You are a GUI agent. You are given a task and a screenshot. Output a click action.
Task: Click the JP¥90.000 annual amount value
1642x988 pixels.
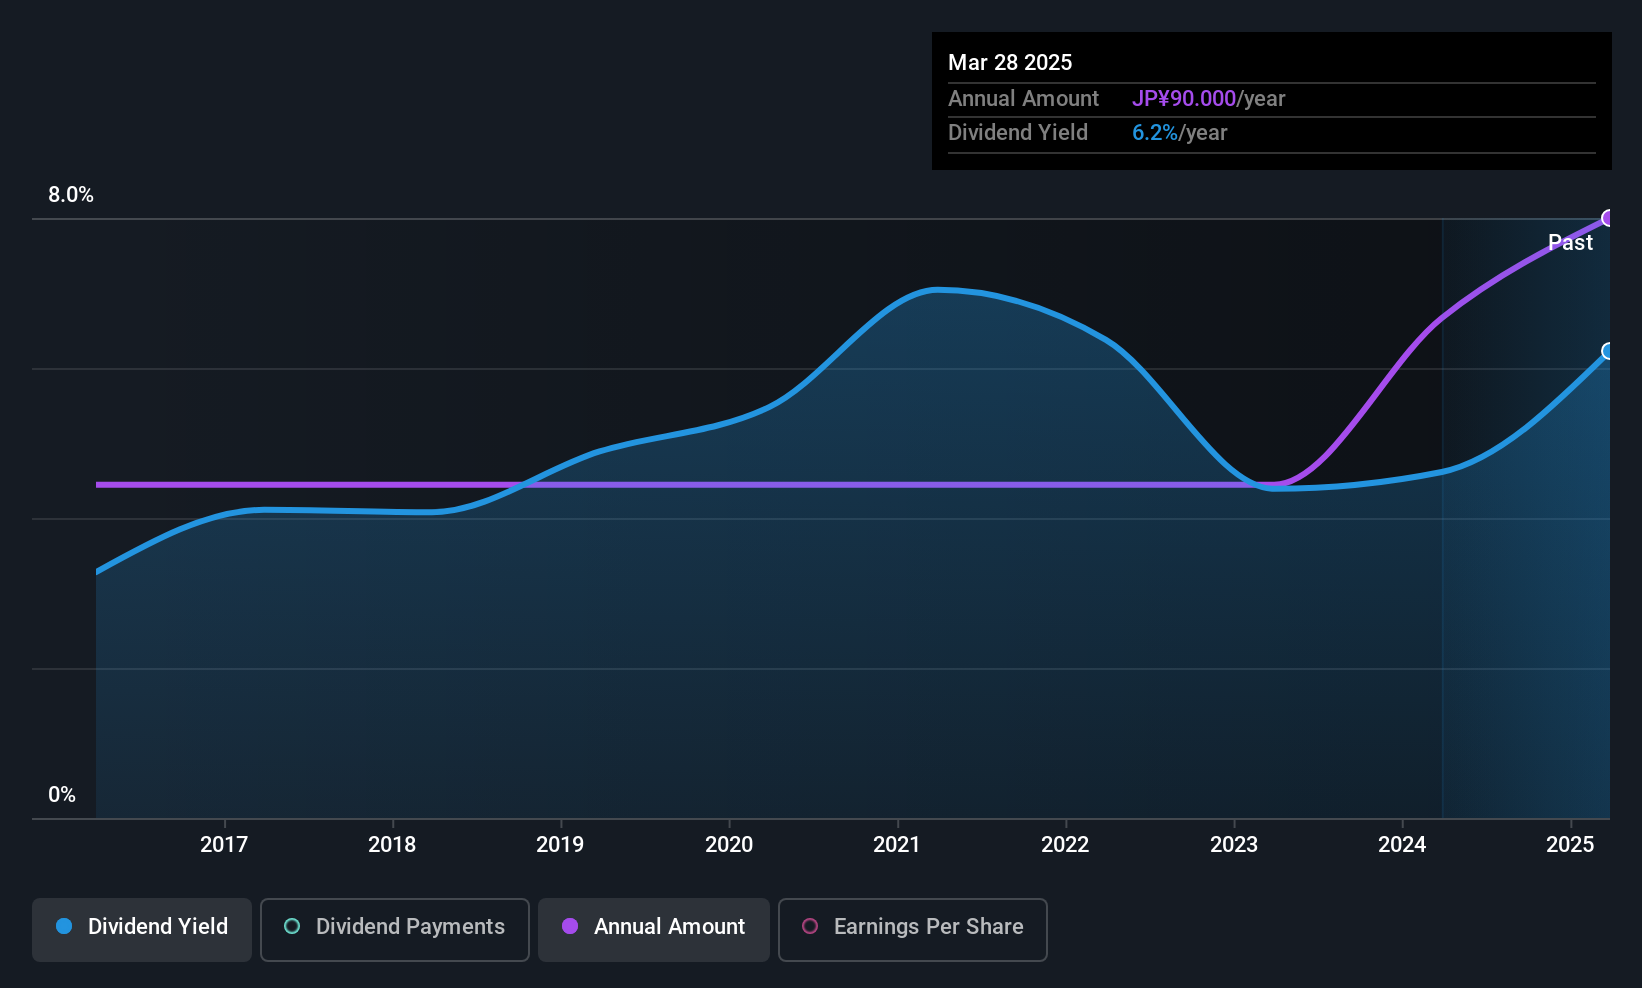click(1184, 99)
